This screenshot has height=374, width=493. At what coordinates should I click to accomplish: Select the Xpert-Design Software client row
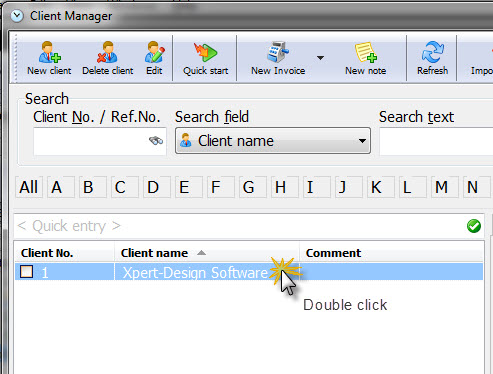coord(249,272)
